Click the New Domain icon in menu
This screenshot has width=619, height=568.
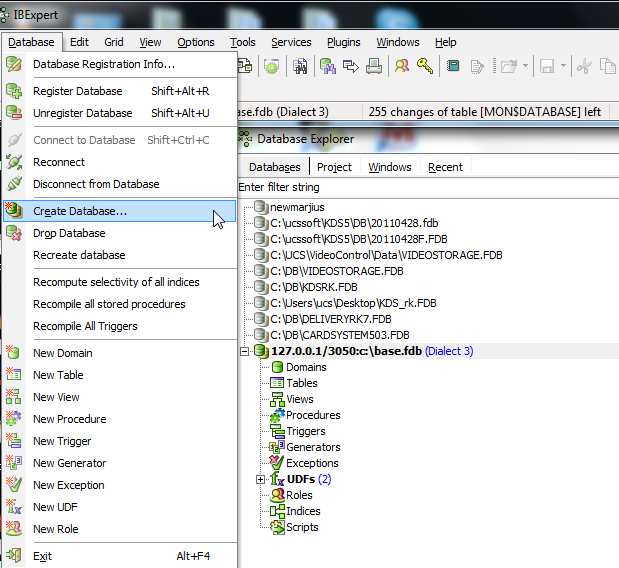click(x=13, y=352)
